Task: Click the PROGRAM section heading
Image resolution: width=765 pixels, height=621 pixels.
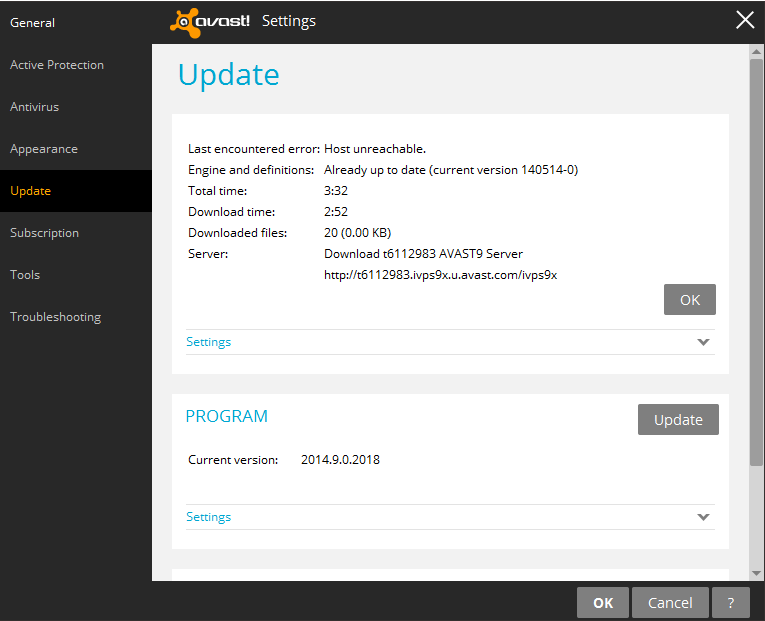Action: click(x=226, y=417)
